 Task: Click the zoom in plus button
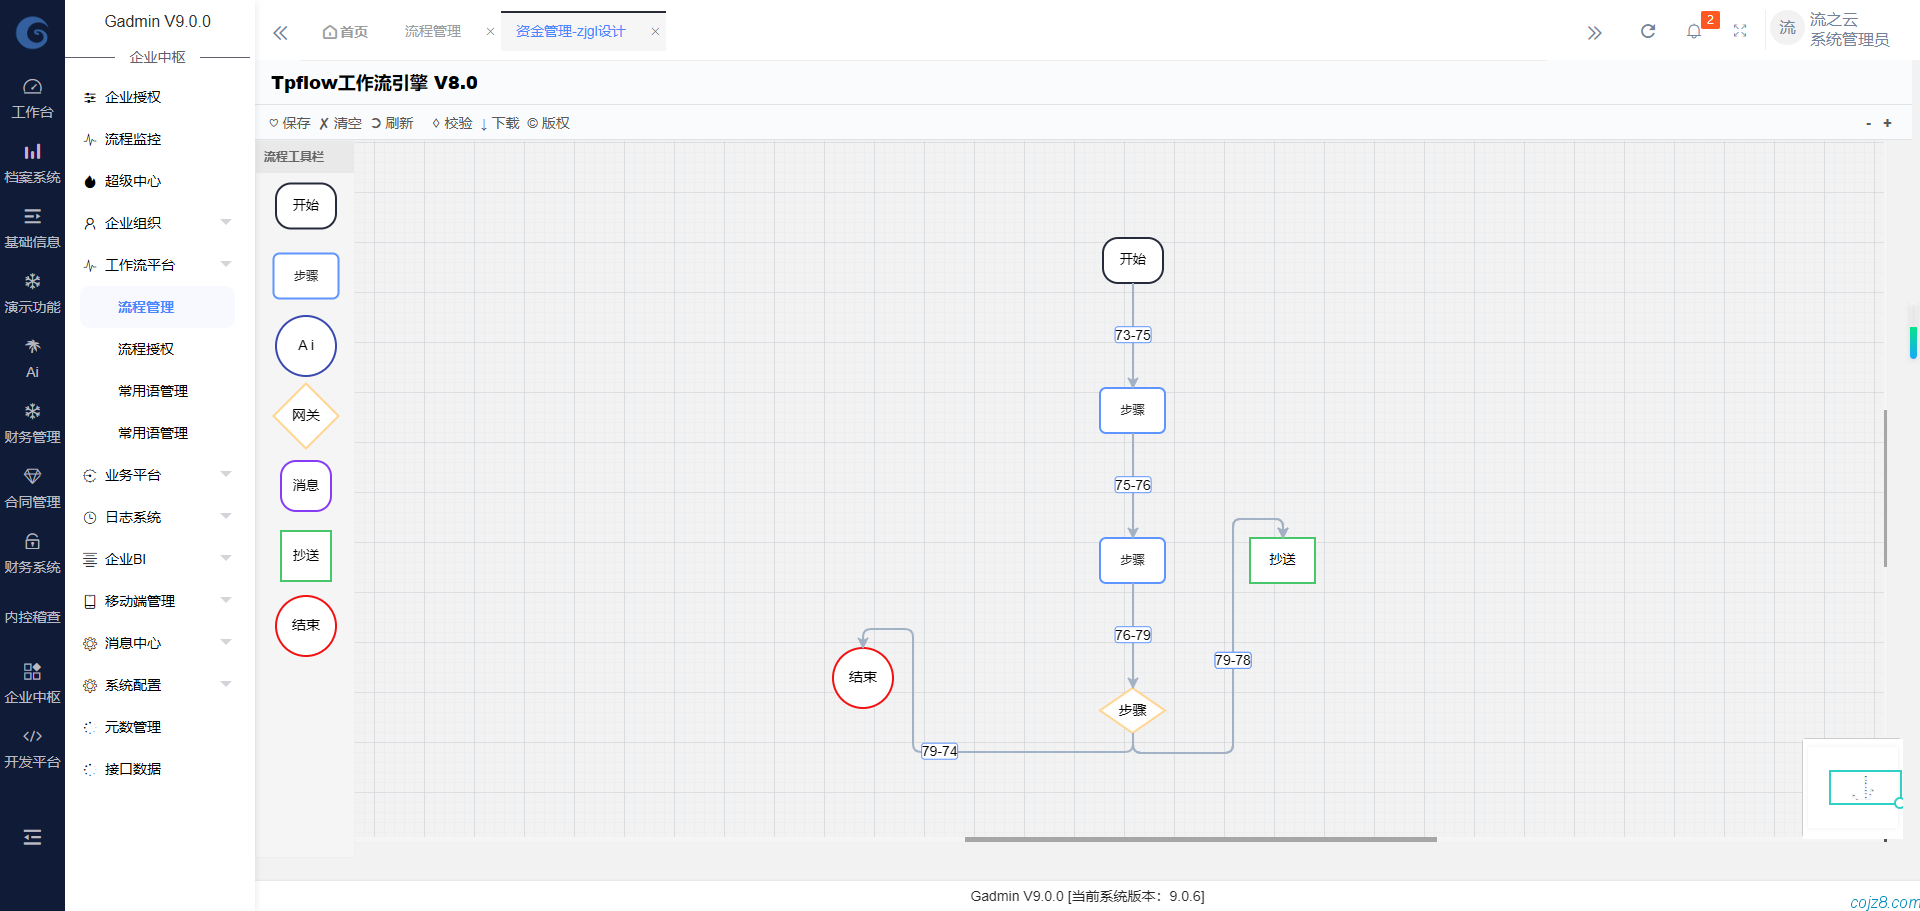[x=1887, y=123]
